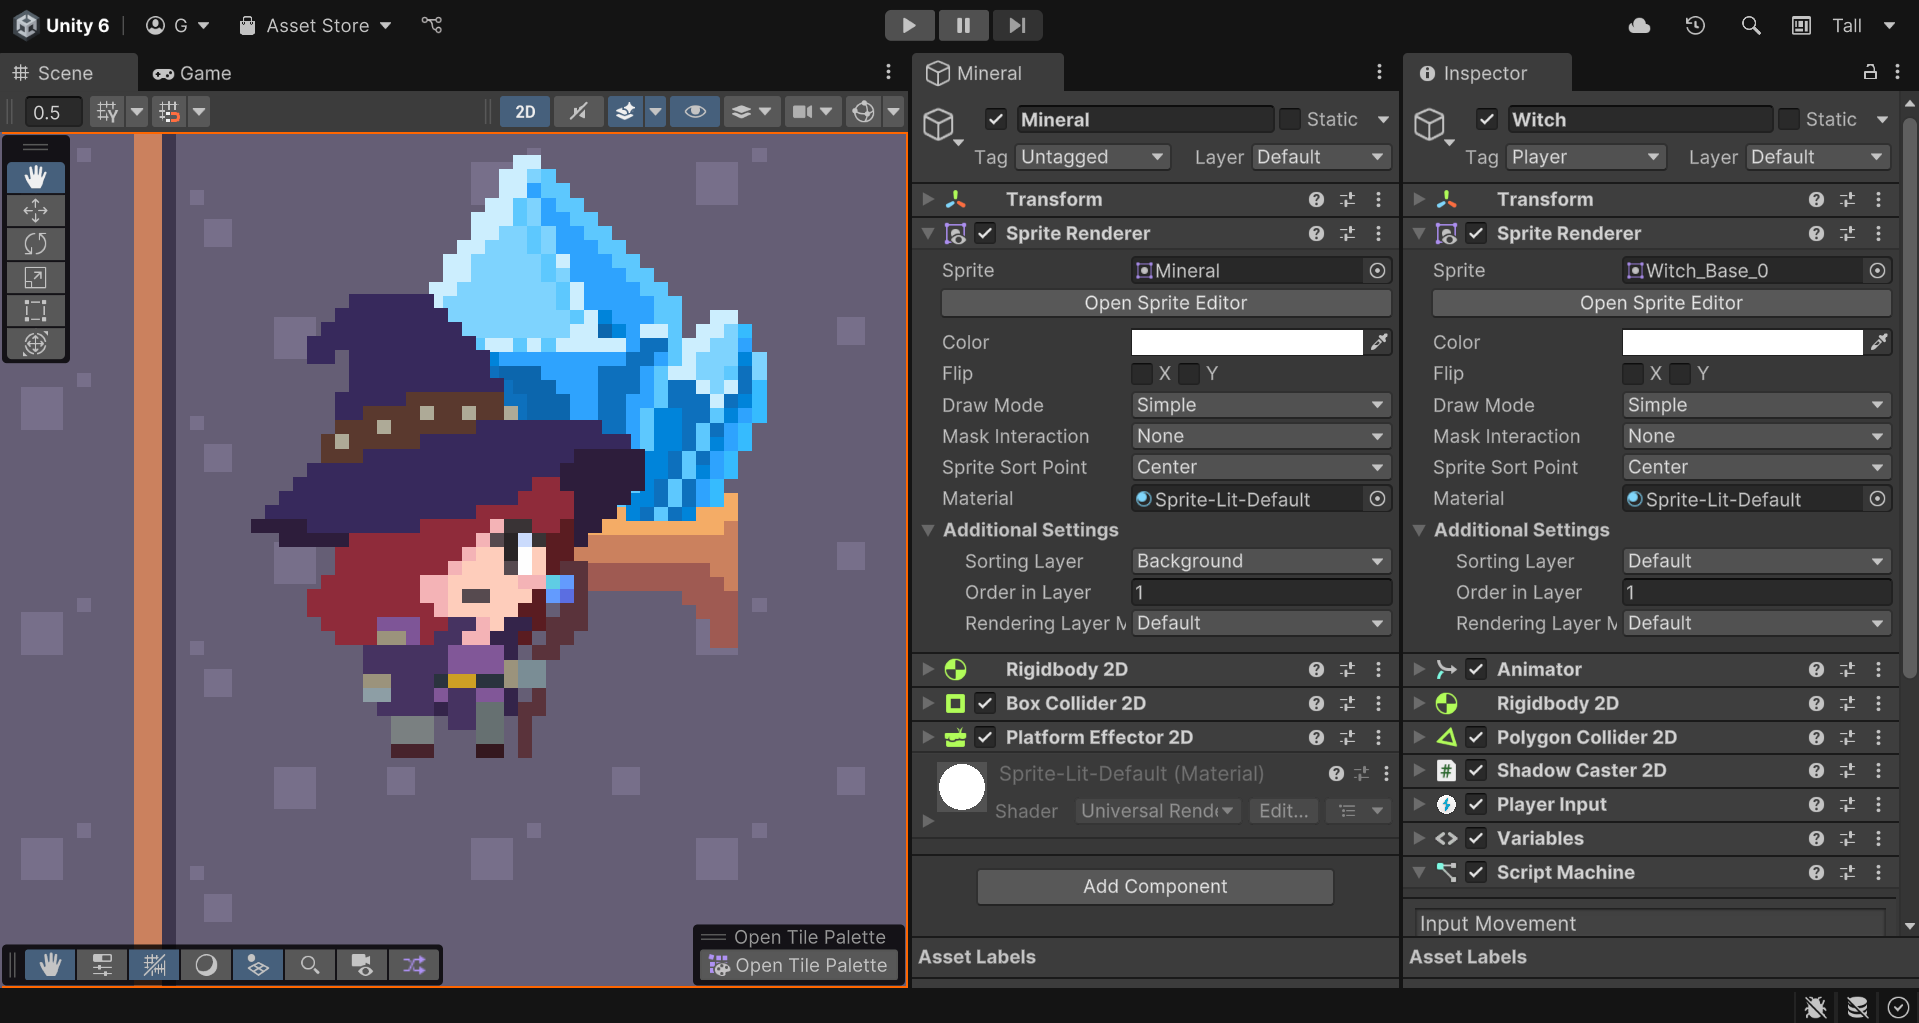Select the Rotate tool in scene toolbar
This screenshot has width=1919, height=1023.
coord(35,244)
